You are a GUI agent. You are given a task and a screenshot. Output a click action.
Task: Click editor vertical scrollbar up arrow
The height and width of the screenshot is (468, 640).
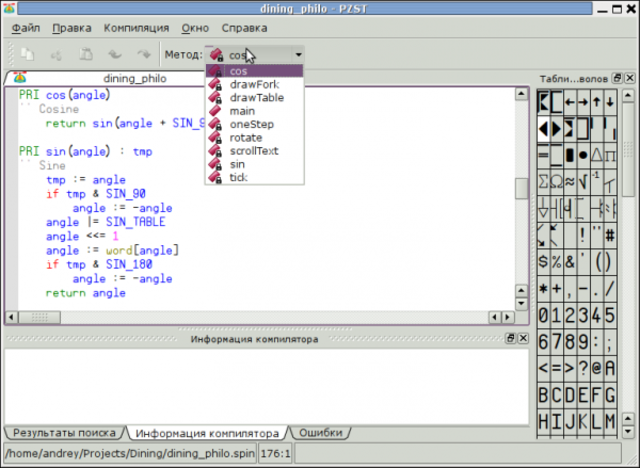point(521,94)
